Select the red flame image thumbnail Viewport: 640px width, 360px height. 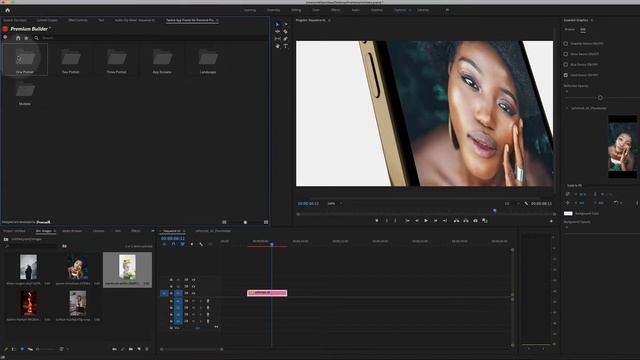point(29,303)
